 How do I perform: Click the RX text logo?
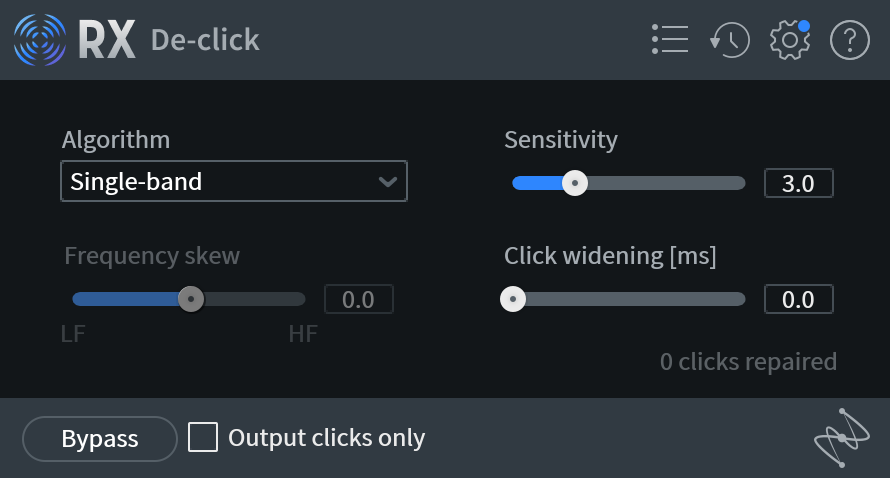[x=107, y=39]
